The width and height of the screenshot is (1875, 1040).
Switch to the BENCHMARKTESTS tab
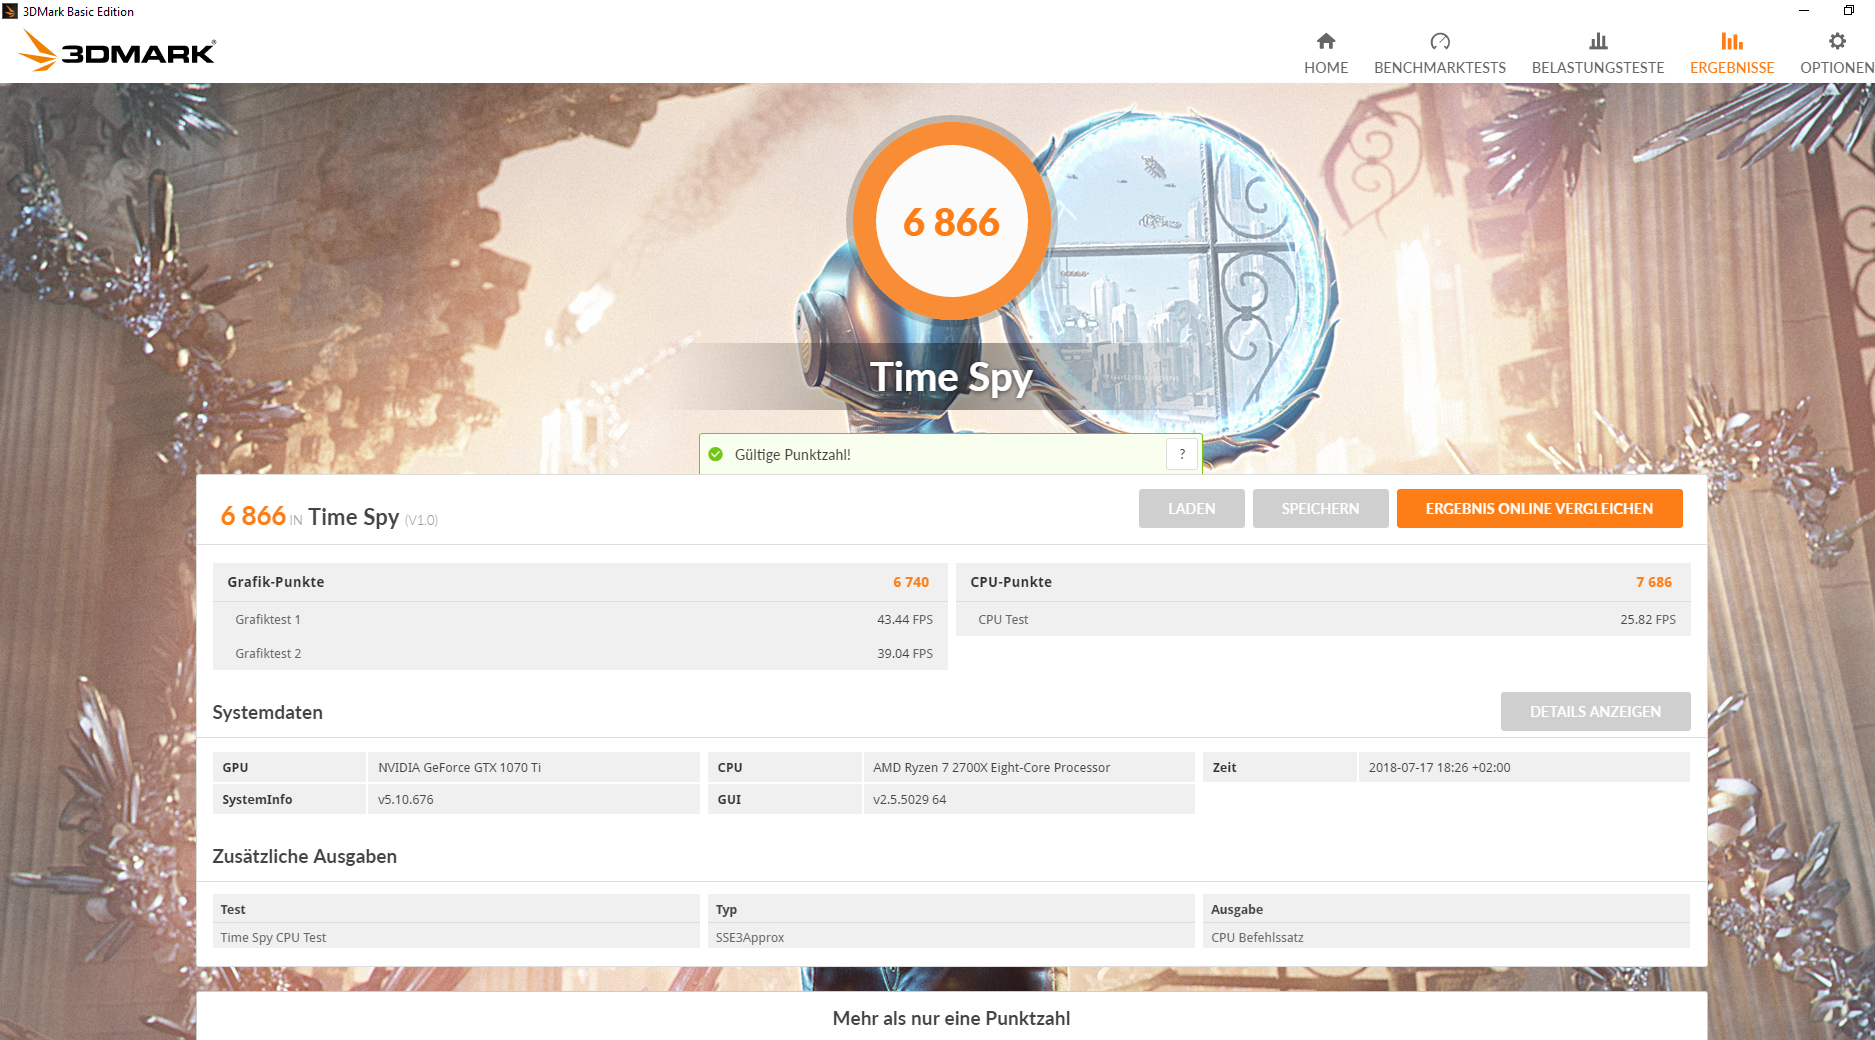(x=1440, y=53)
